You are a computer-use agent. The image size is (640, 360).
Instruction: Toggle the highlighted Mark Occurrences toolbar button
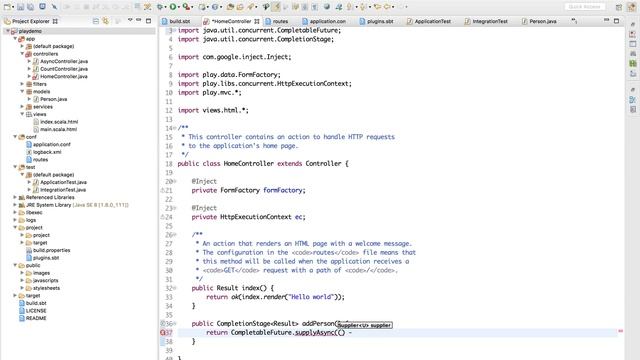[x=276, y=7]
